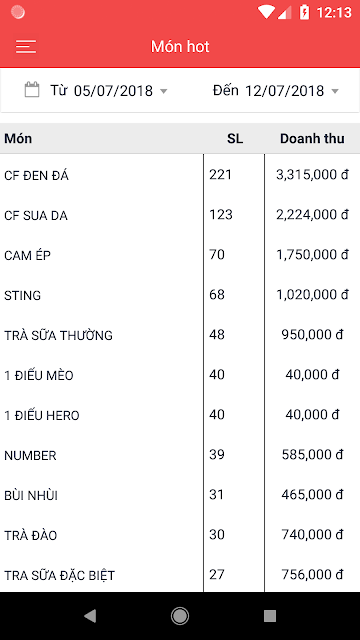Expand the Đến 12/07/2018 date dropdown arrow

(x=335, y=91)
